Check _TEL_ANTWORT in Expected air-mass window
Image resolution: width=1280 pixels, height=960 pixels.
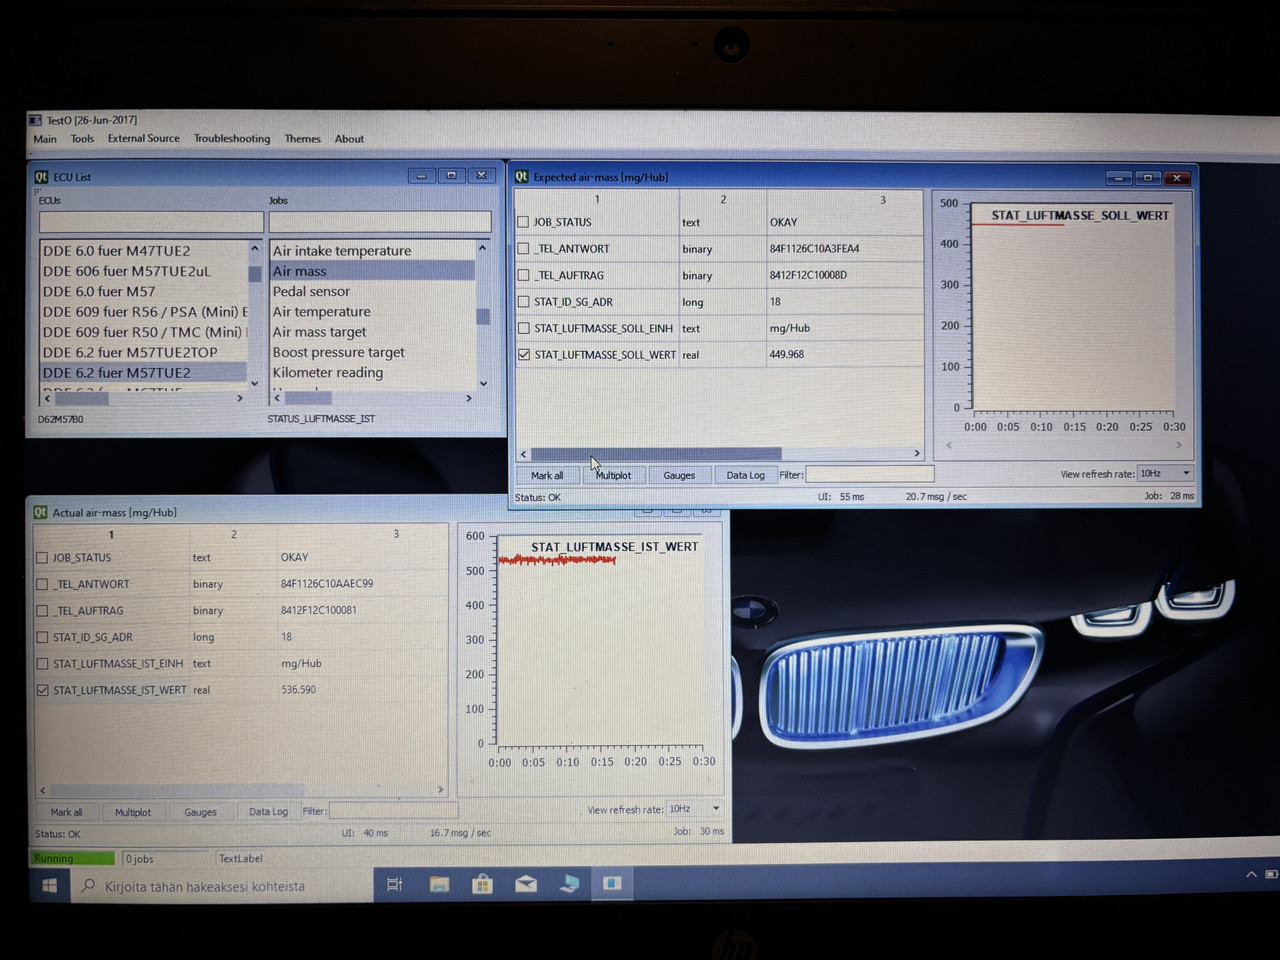click(523, 248)
